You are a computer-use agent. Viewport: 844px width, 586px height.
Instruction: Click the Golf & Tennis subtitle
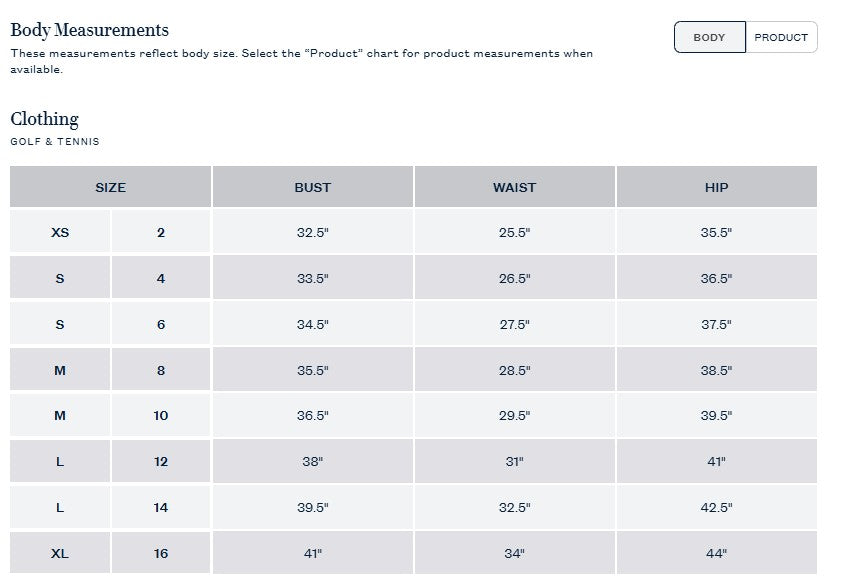(55, 142)
